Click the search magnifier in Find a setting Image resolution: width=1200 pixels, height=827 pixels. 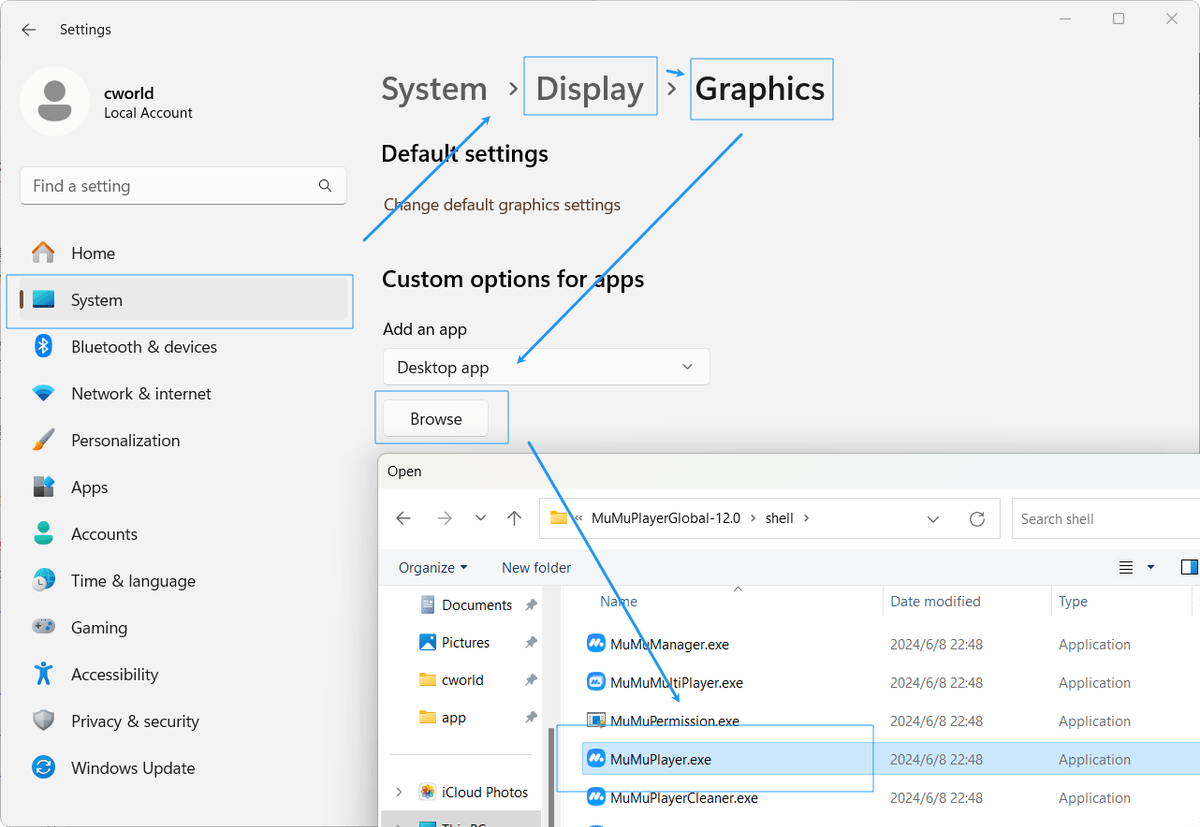[x=325, y=185]
